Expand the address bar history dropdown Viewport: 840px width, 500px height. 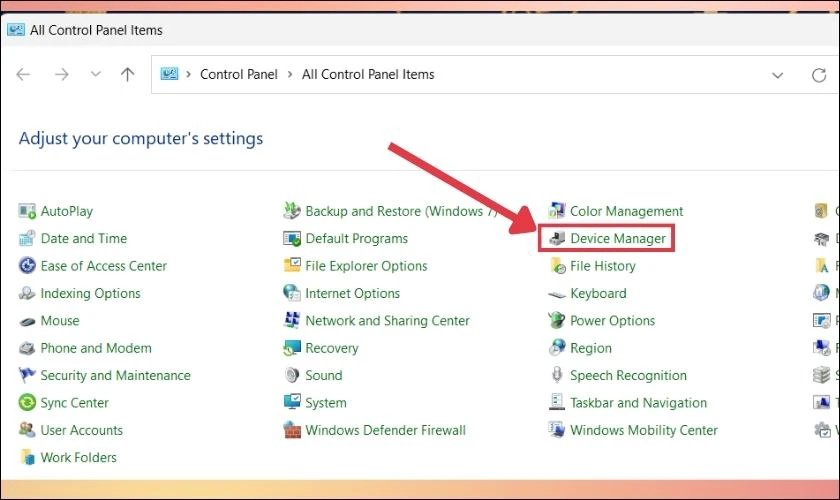click(777, 75)
